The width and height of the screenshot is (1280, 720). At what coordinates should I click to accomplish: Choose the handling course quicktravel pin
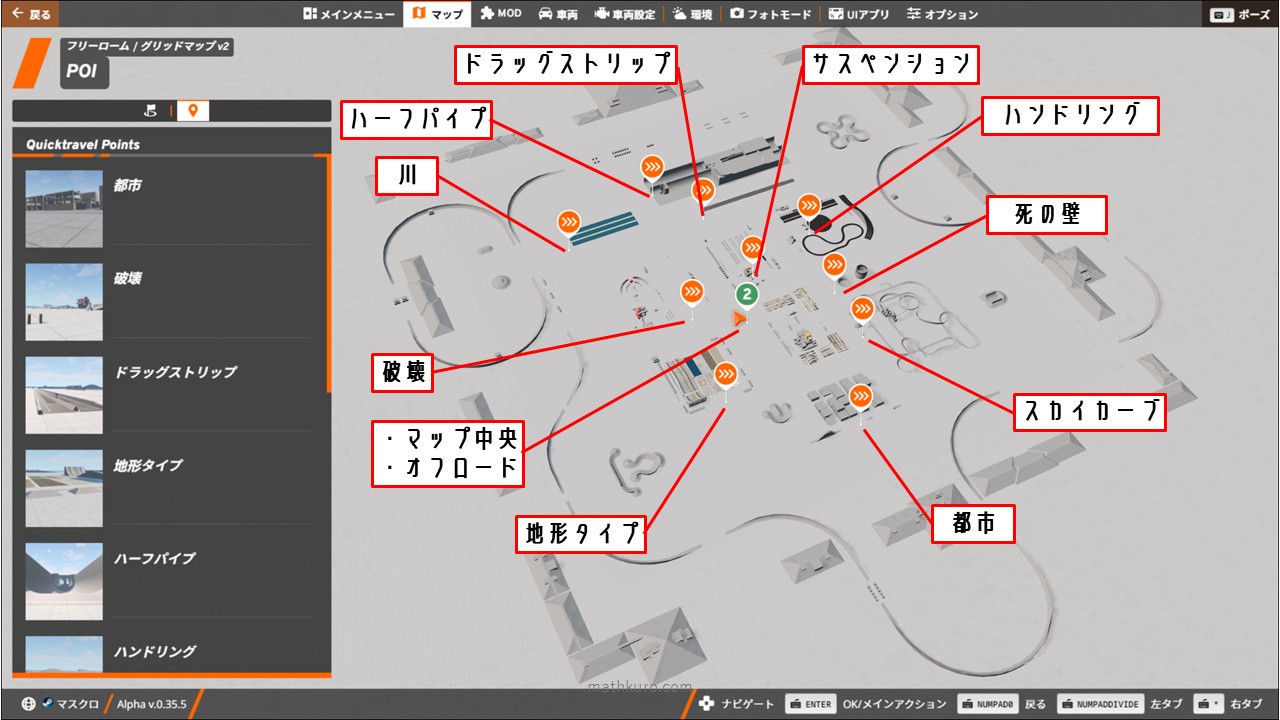(809, 205)
